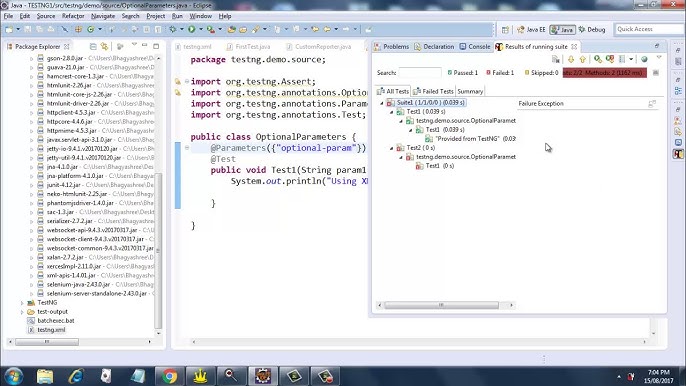
Task: Click the green Run button in toolbar
Action: [x=192, y=29]
